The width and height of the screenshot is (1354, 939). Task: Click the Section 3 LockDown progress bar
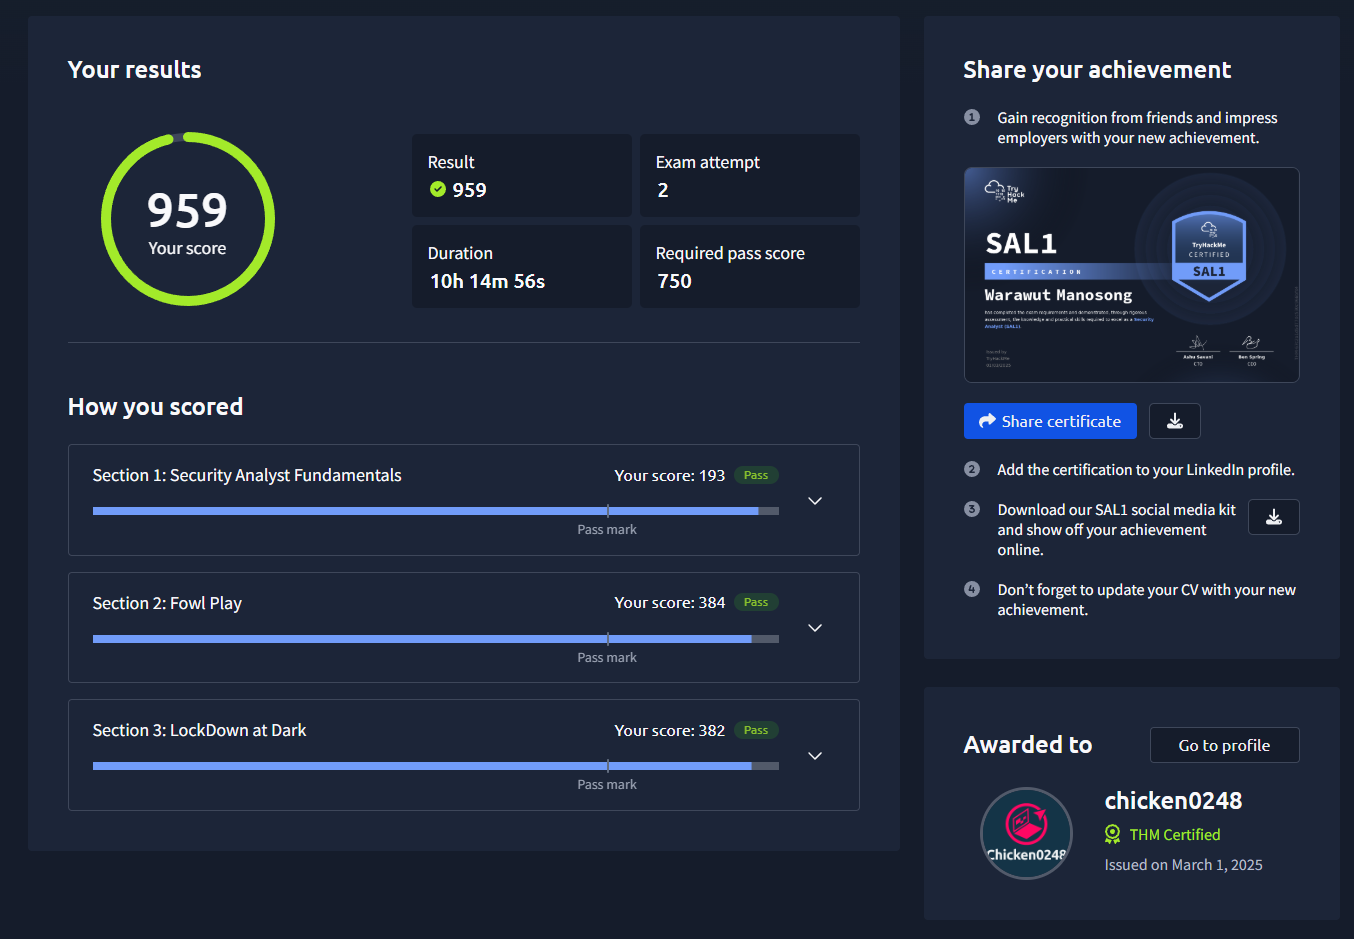click(x=435, y=766)
